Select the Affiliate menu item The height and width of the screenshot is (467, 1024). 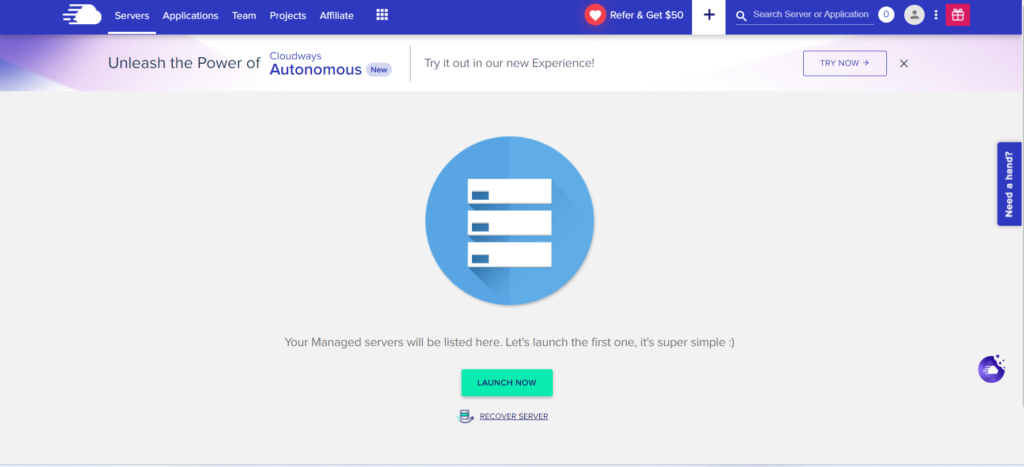(x=336, y=16)
